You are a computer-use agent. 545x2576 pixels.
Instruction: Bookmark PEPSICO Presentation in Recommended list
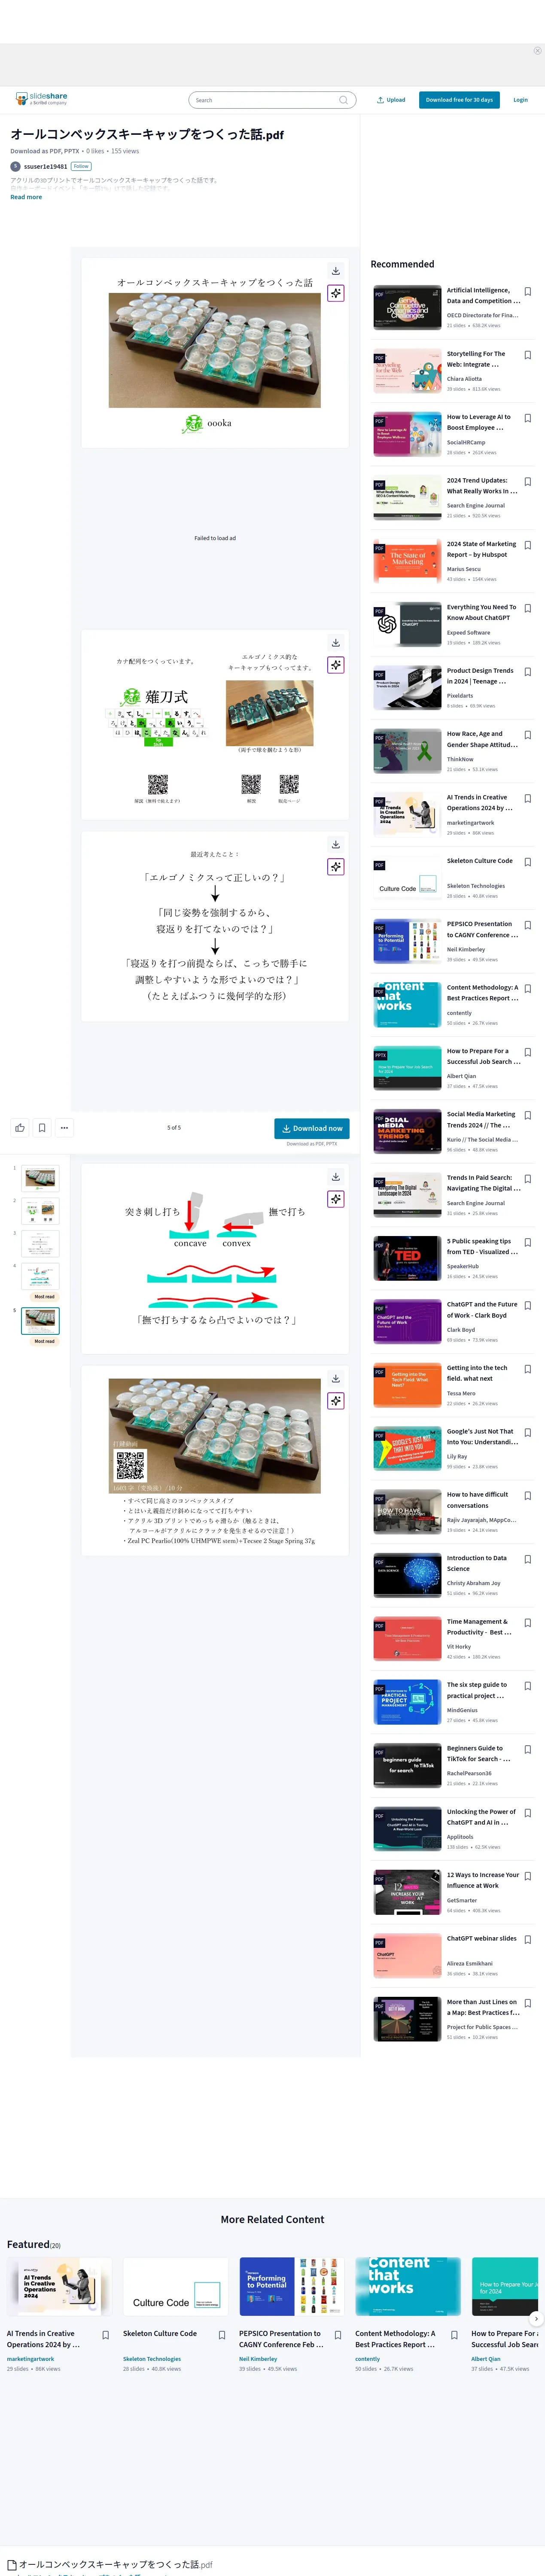[x=528, y=926]
